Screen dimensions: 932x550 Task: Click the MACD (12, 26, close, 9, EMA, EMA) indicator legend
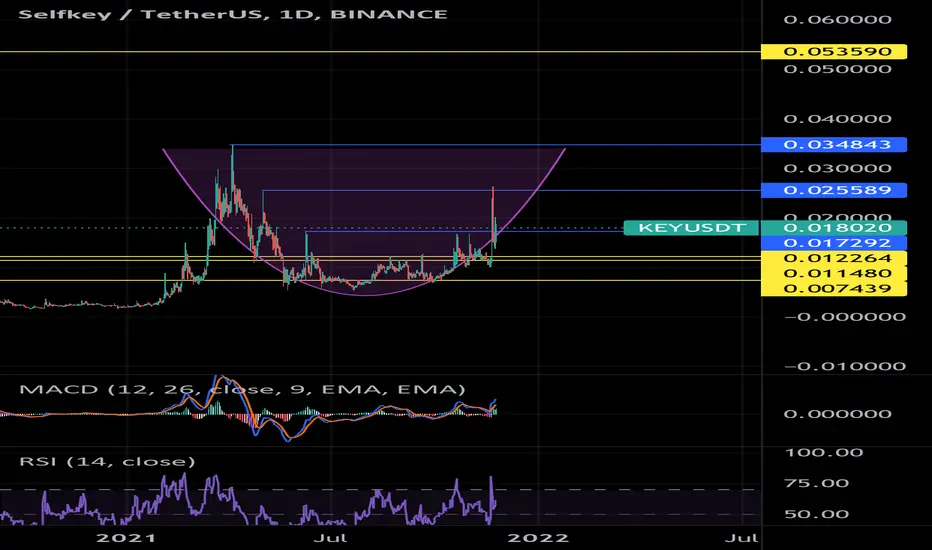click(243, 389)
